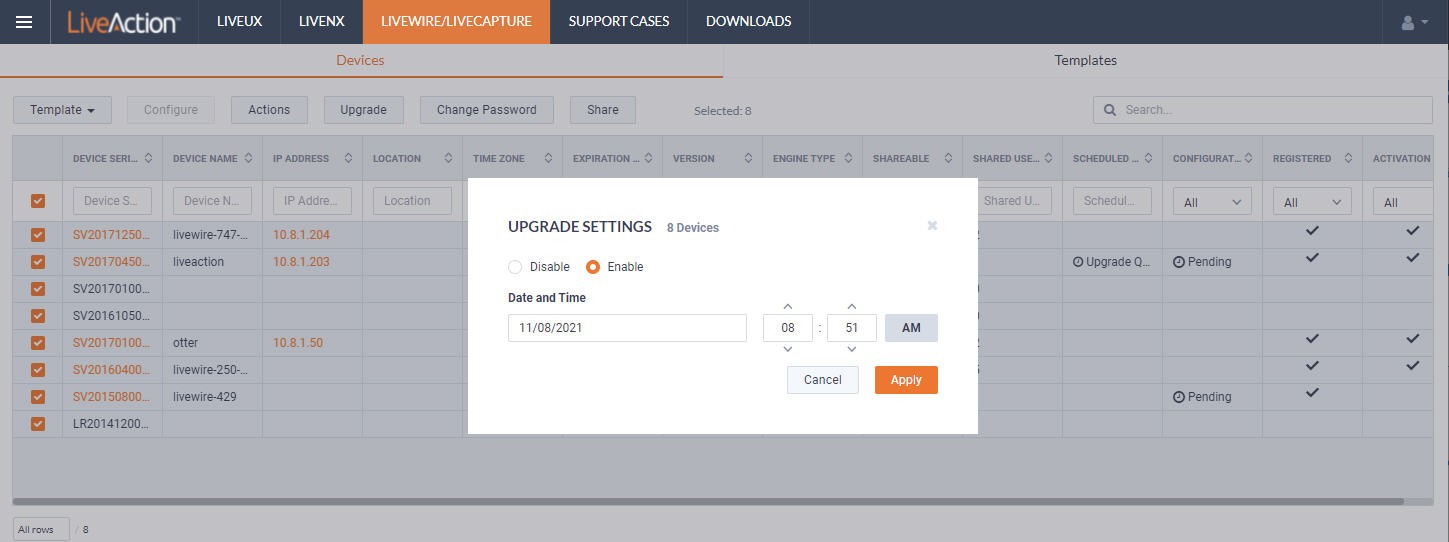Click the Cancel button
1449x542 pixels.
tap(822, 380)
